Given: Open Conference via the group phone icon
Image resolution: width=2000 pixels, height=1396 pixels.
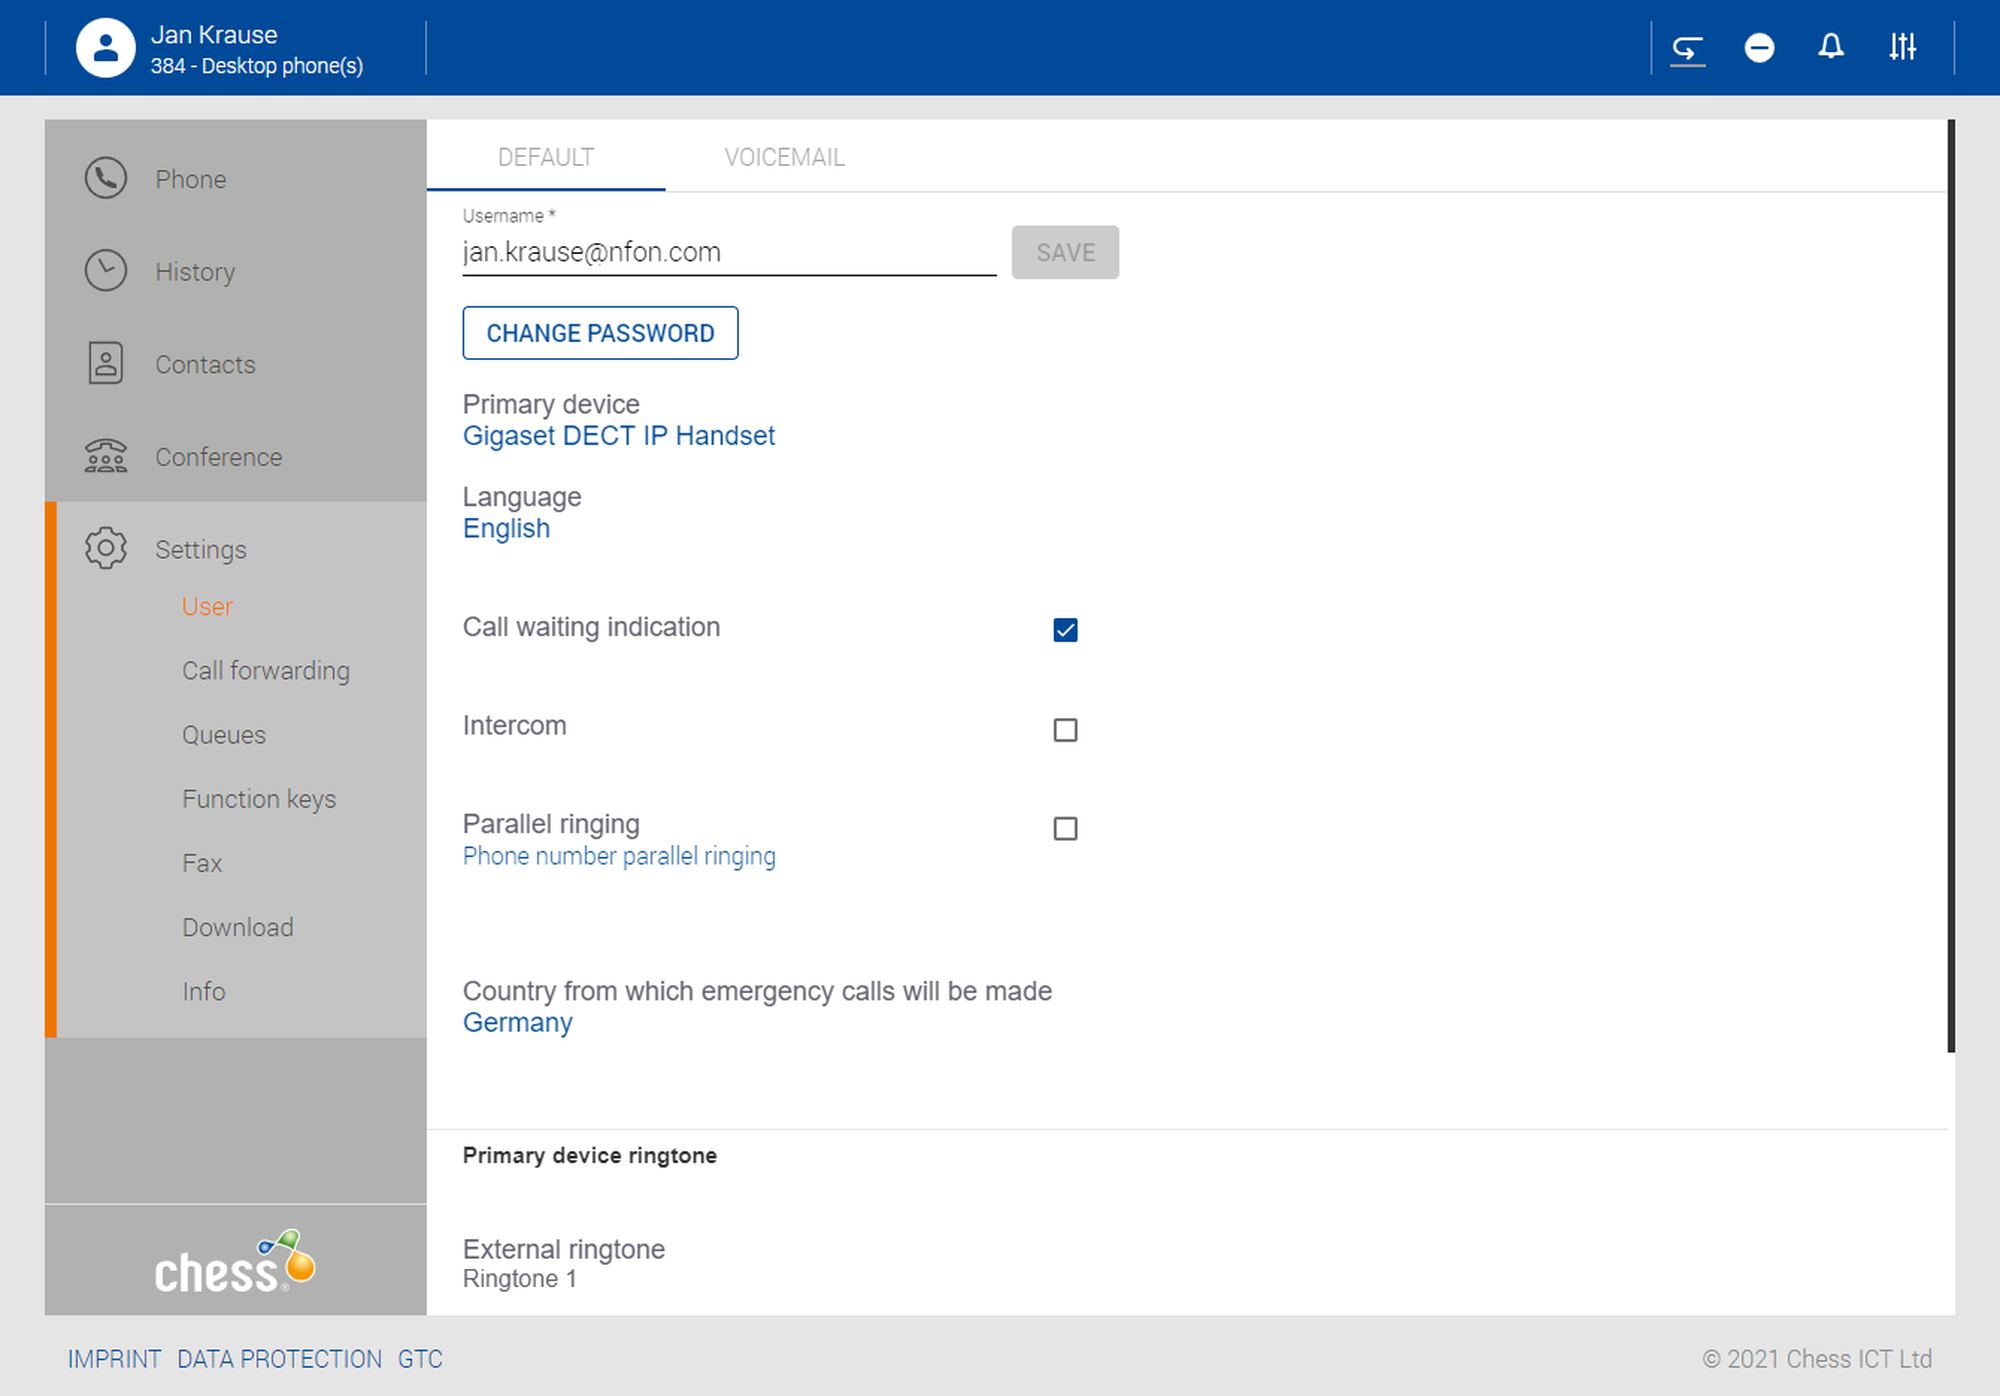Looking at the screenshot, I should [x=106, y=456].
